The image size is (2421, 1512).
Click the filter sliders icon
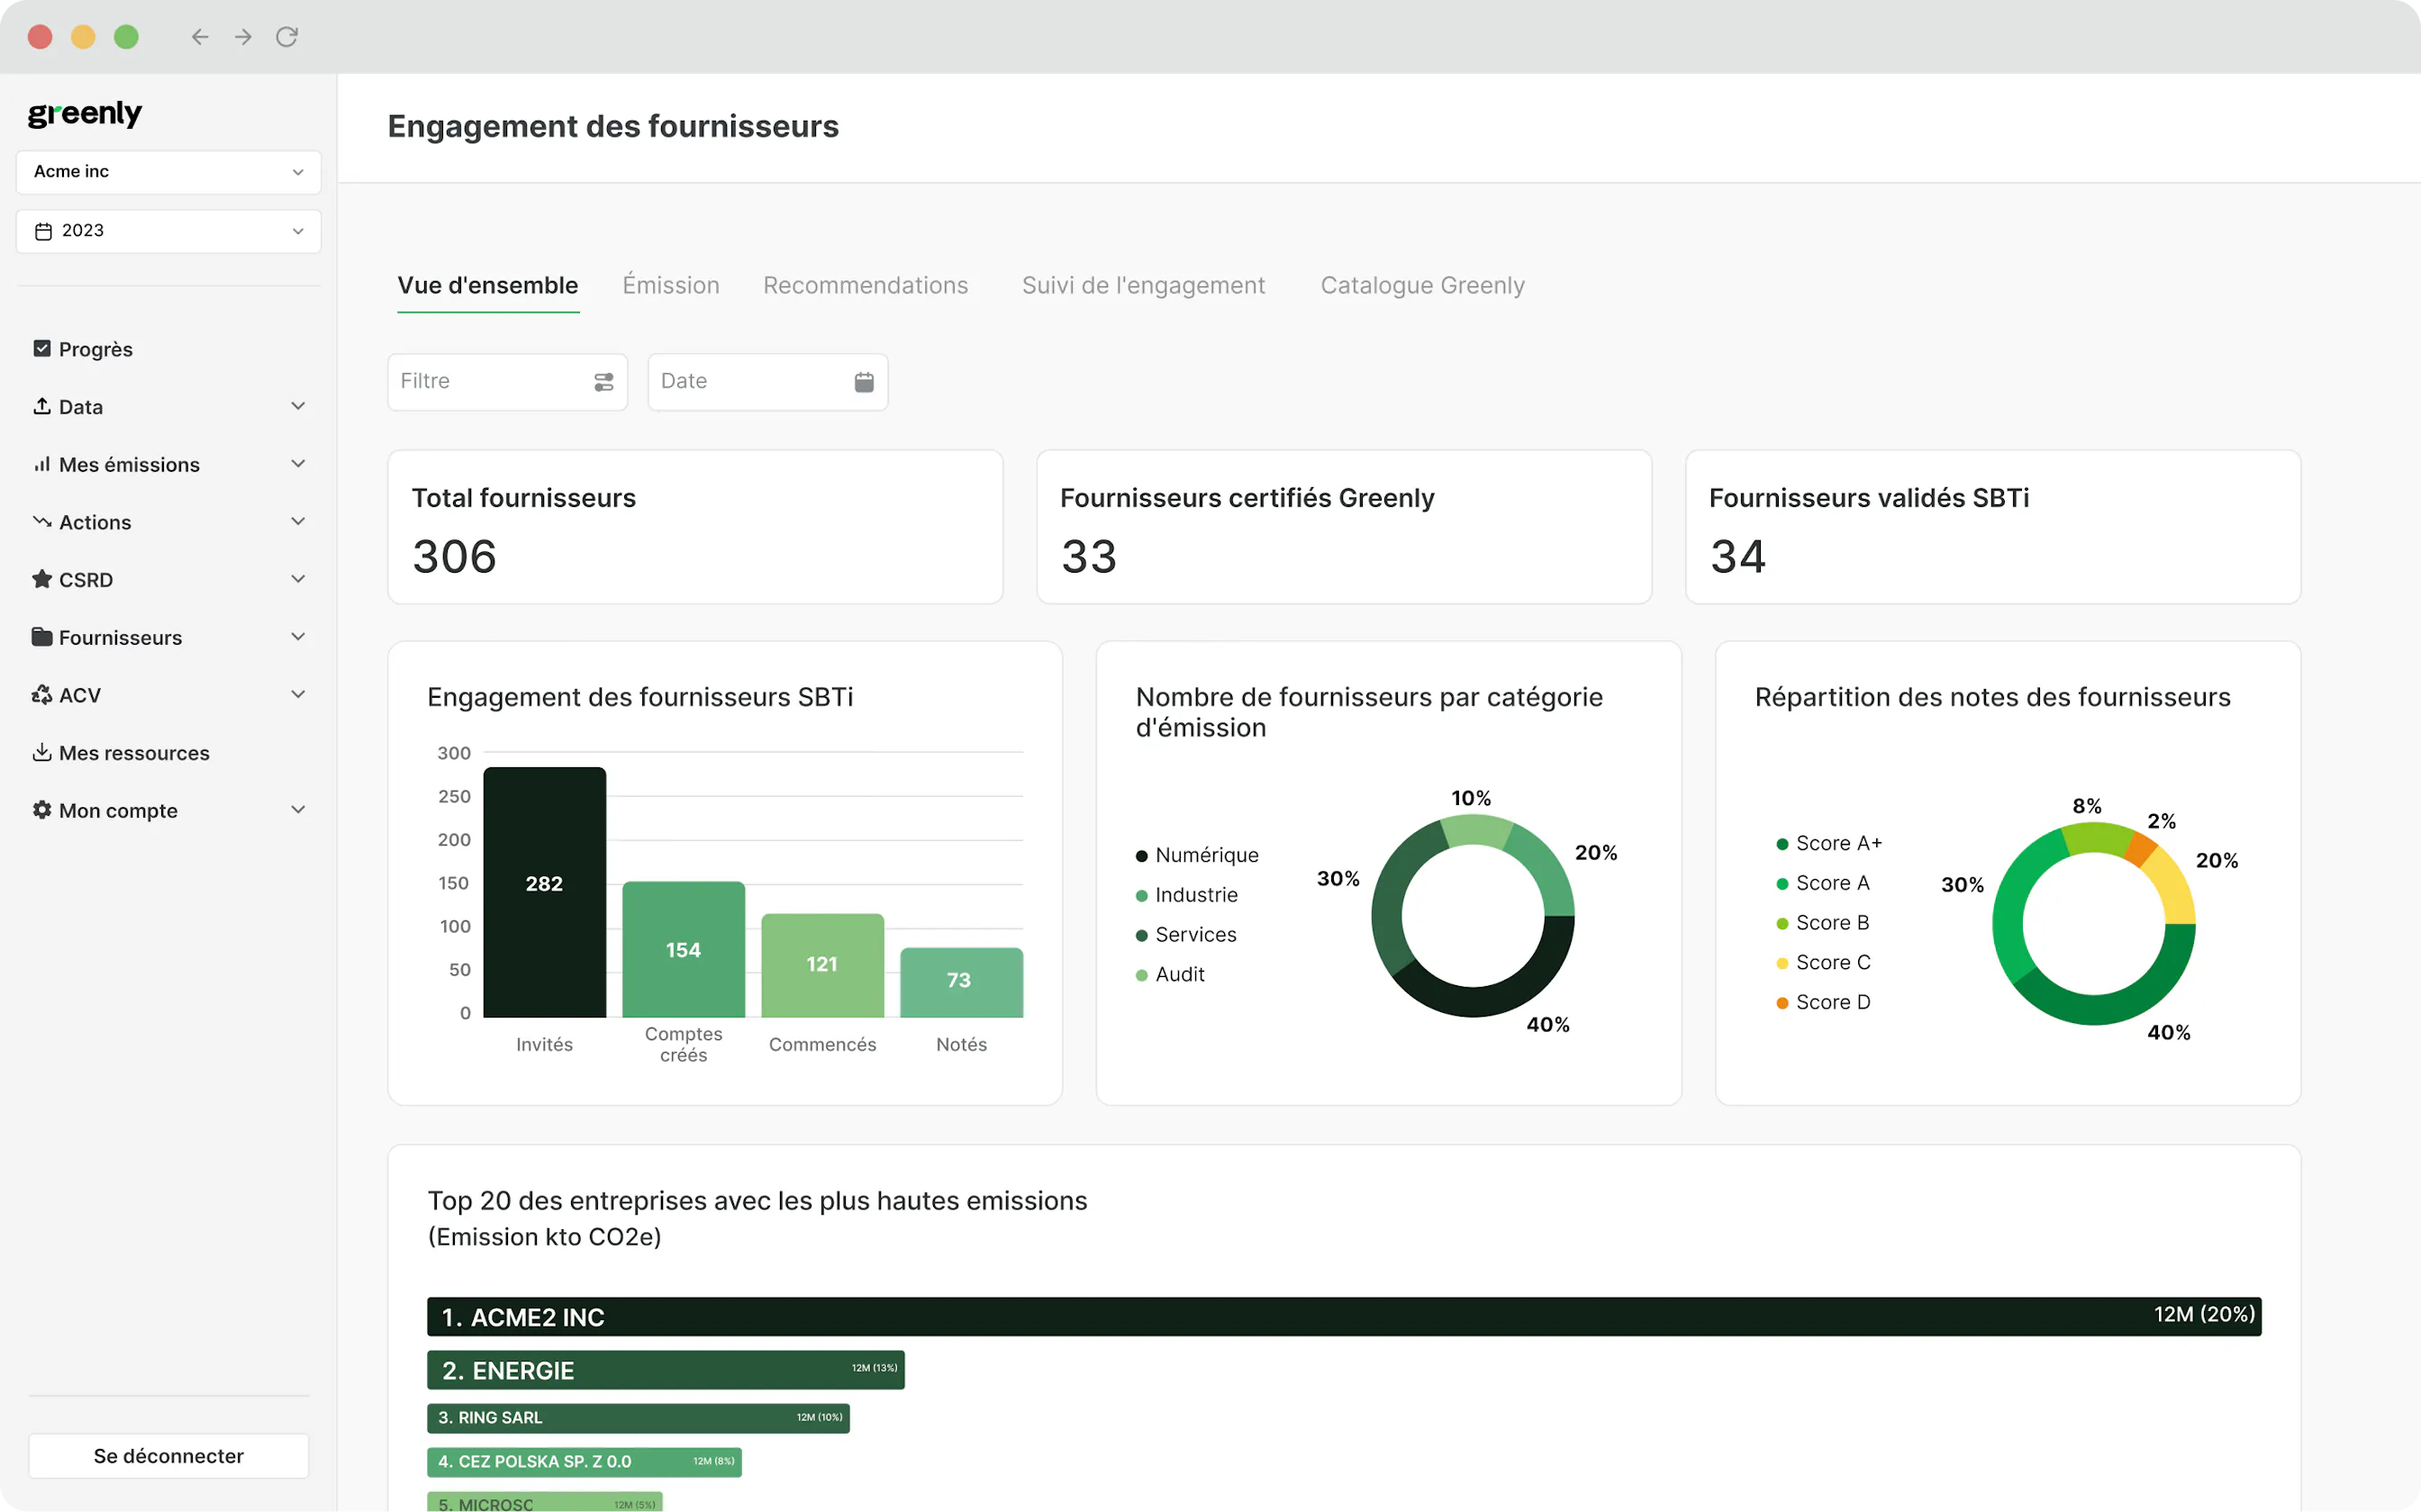coord(604,382)
